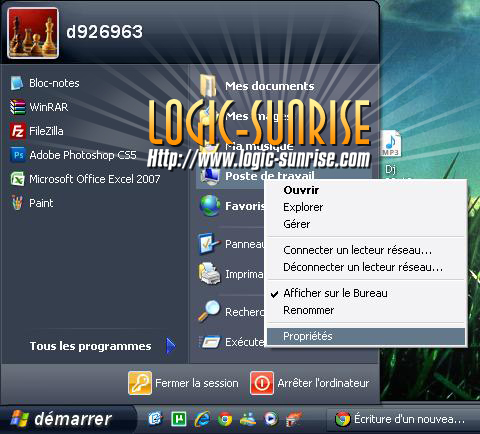The width and height of the screenshot is (480, 434).
Task: Open Bloc-notes from the start menu
Action: (x=45, y=83)
